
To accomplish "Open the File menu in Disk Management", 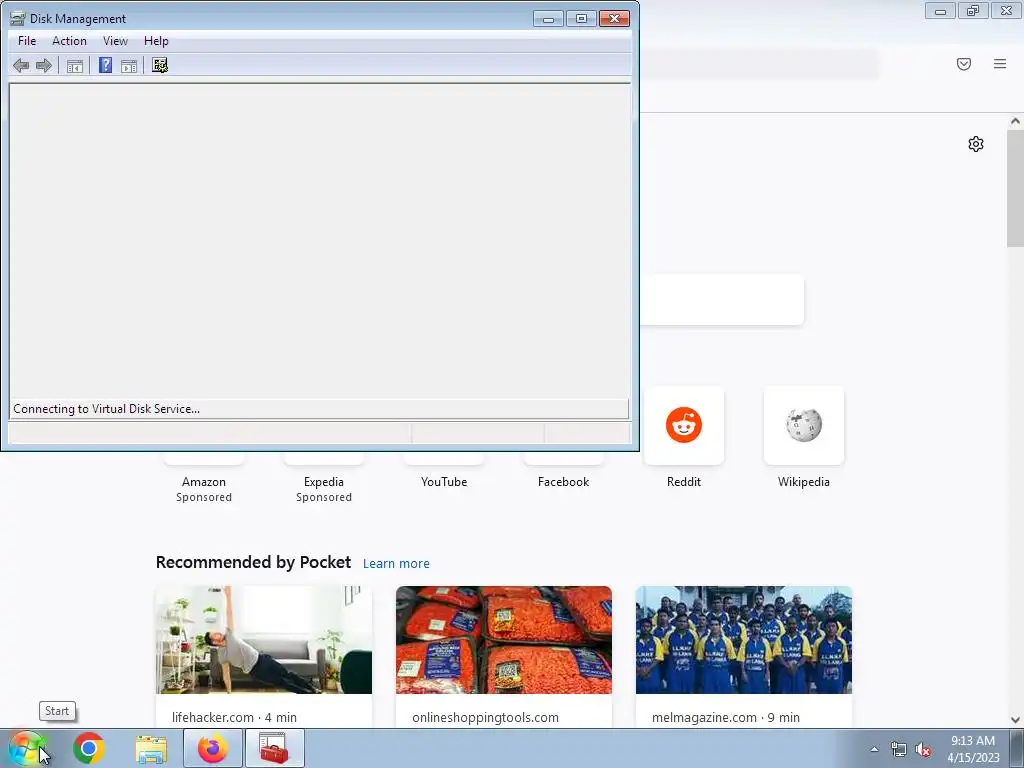I will tap(27, 40).
